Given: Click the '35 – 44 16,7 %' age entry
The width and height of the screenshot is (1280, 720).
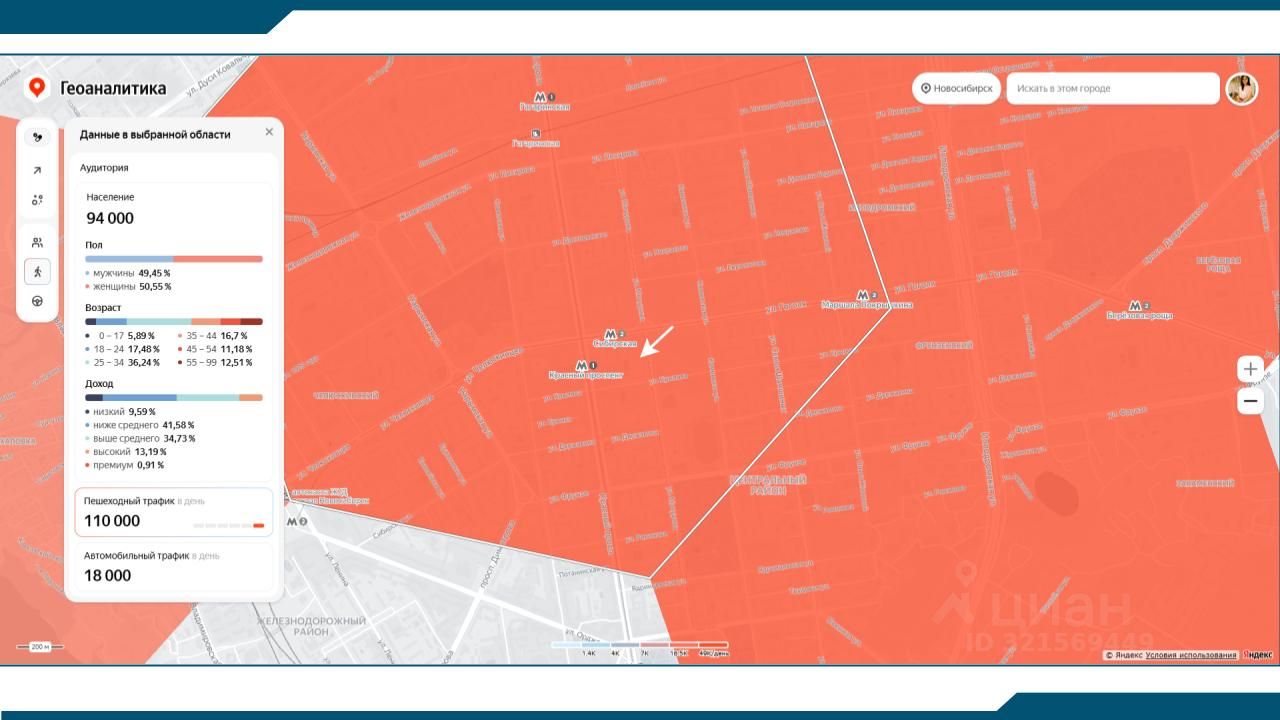Looking at the screenshot, I should click(x=212, y=336).
